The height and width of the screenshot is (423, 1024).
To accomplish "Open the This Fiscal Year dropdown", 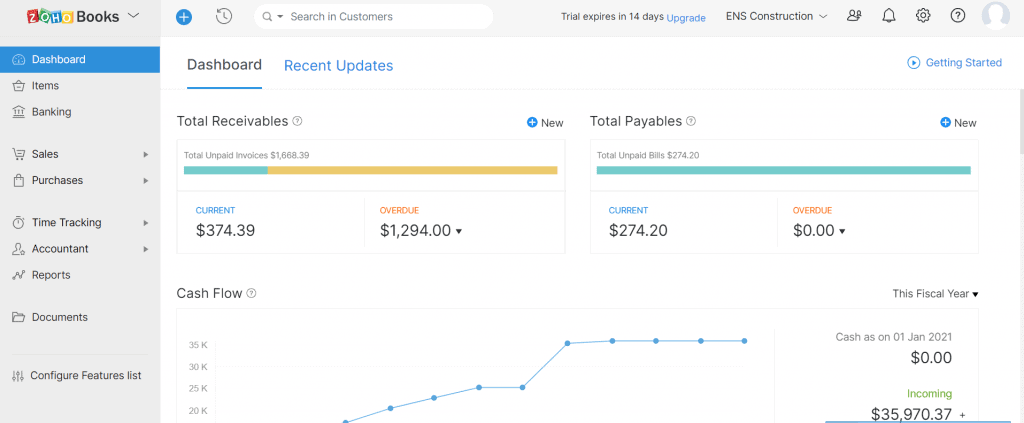I will point(935,294).
